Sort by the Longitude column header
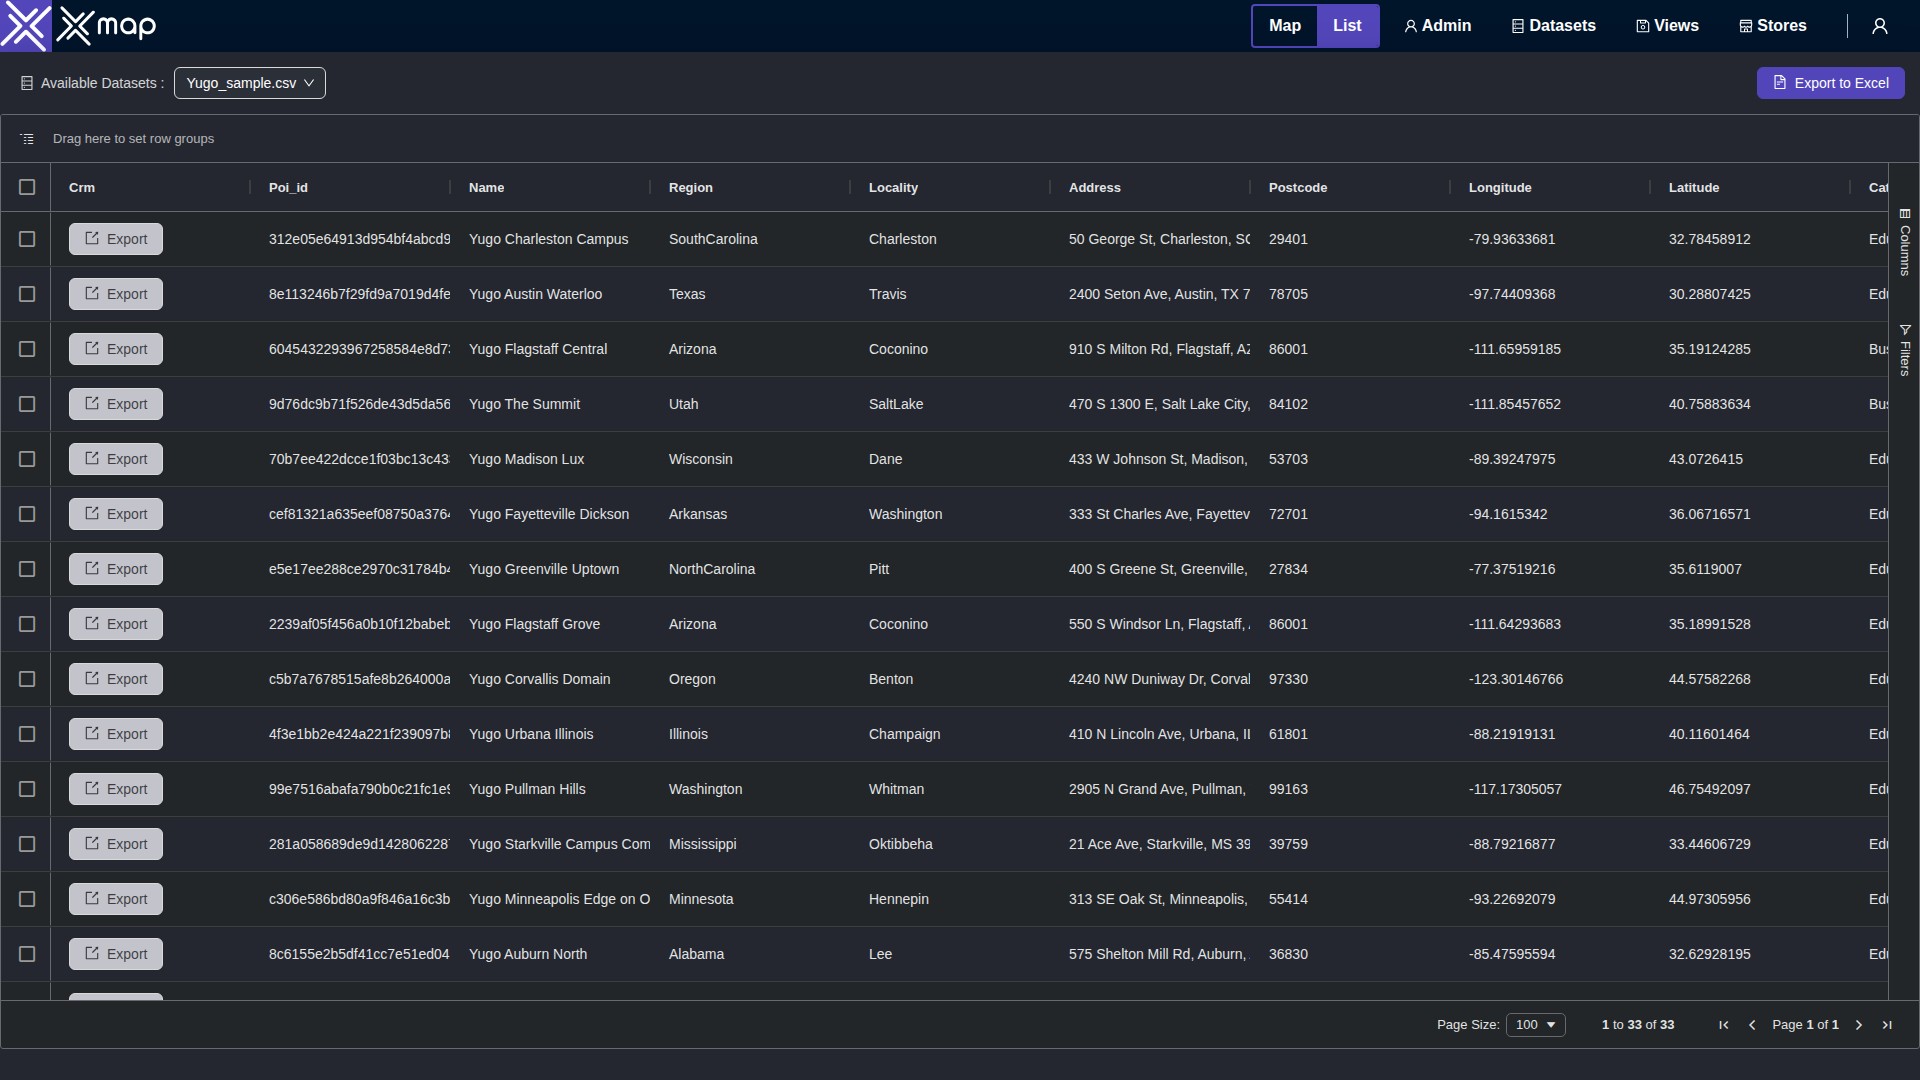 coord(1500,188)
